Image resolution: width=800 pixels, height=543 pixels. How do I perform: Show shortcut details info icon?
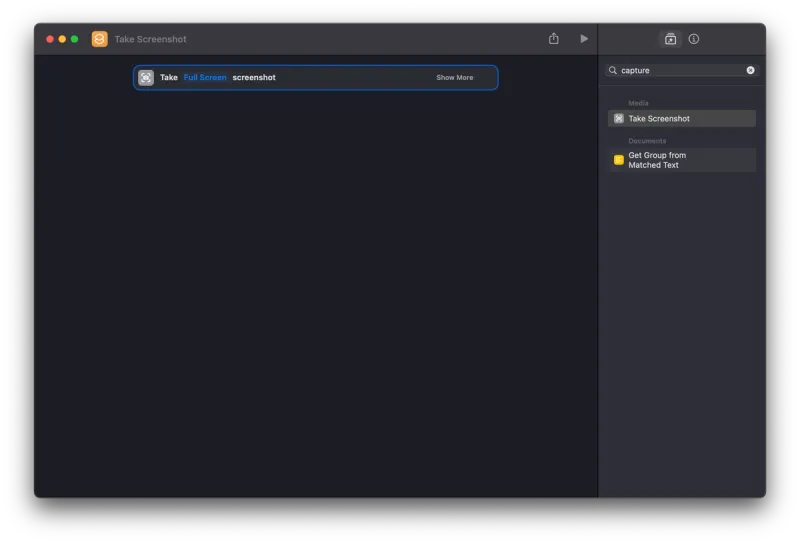[693, 39]
